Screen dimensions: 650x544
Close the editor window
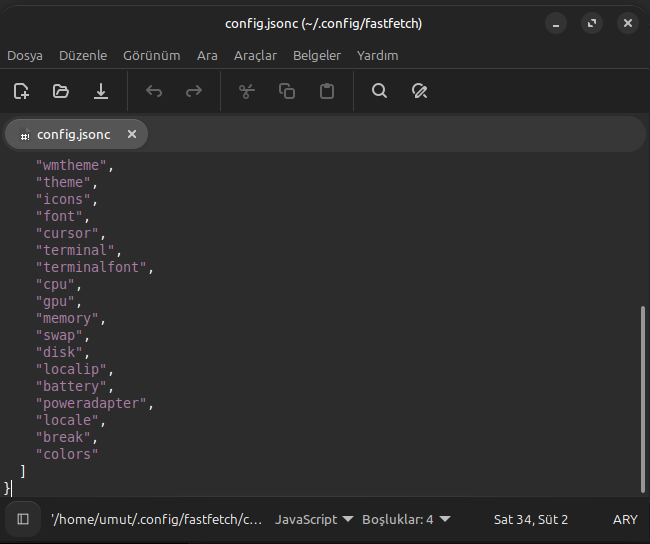(x=628, y=23)
